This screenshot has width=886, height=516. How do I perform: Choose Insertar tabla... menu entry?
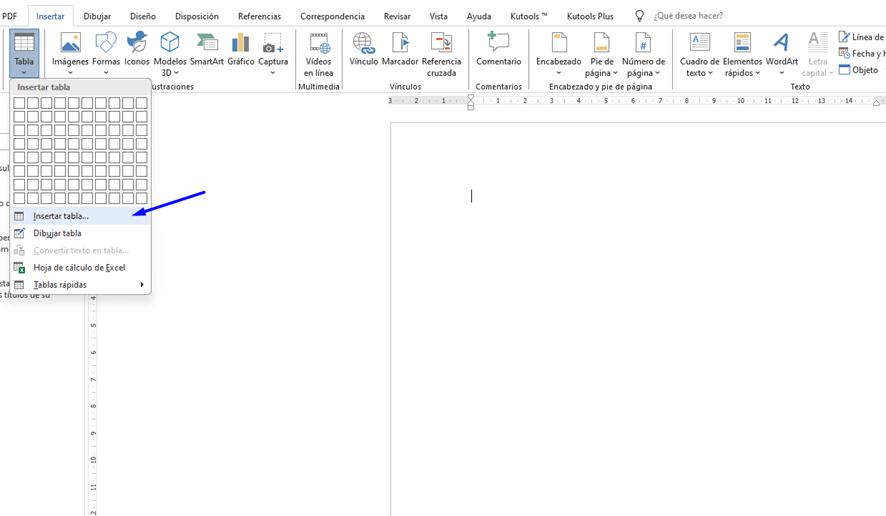pos(80,216)
